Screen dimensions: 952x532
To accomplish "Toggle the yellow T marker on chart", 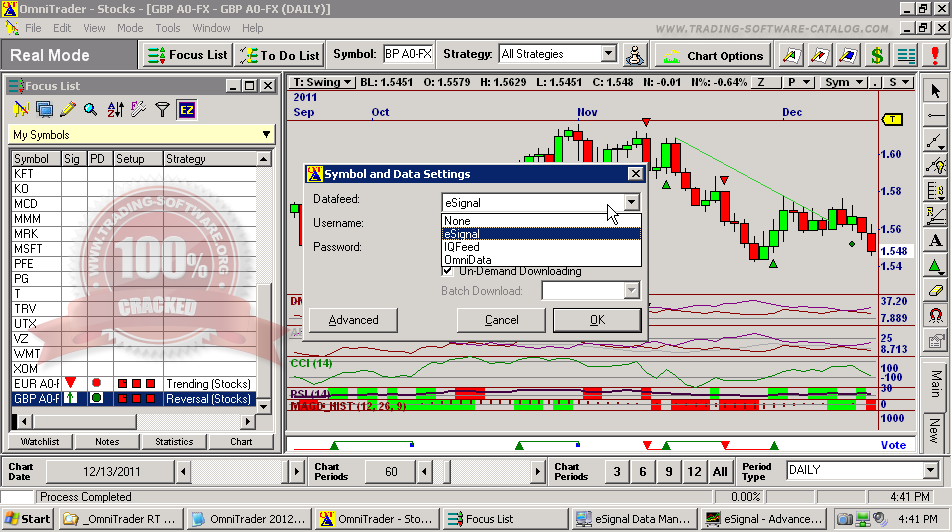I will pos(890,120).
